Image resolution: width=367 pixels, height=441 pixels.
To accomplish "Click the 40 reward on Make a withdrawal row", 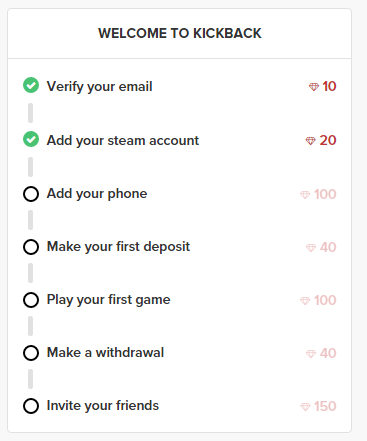I will 328,353.
